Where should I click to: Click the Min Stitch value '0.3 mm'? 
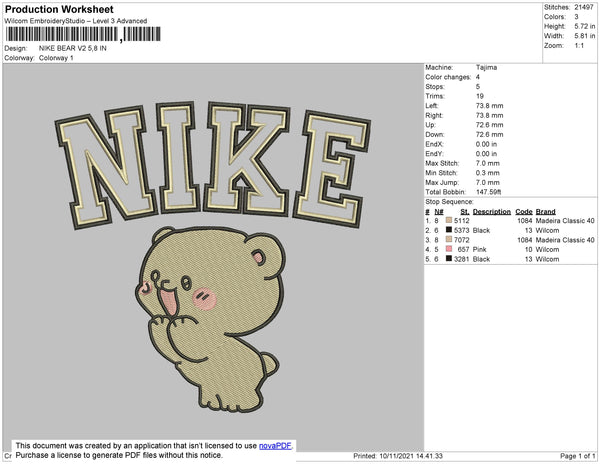488,173
